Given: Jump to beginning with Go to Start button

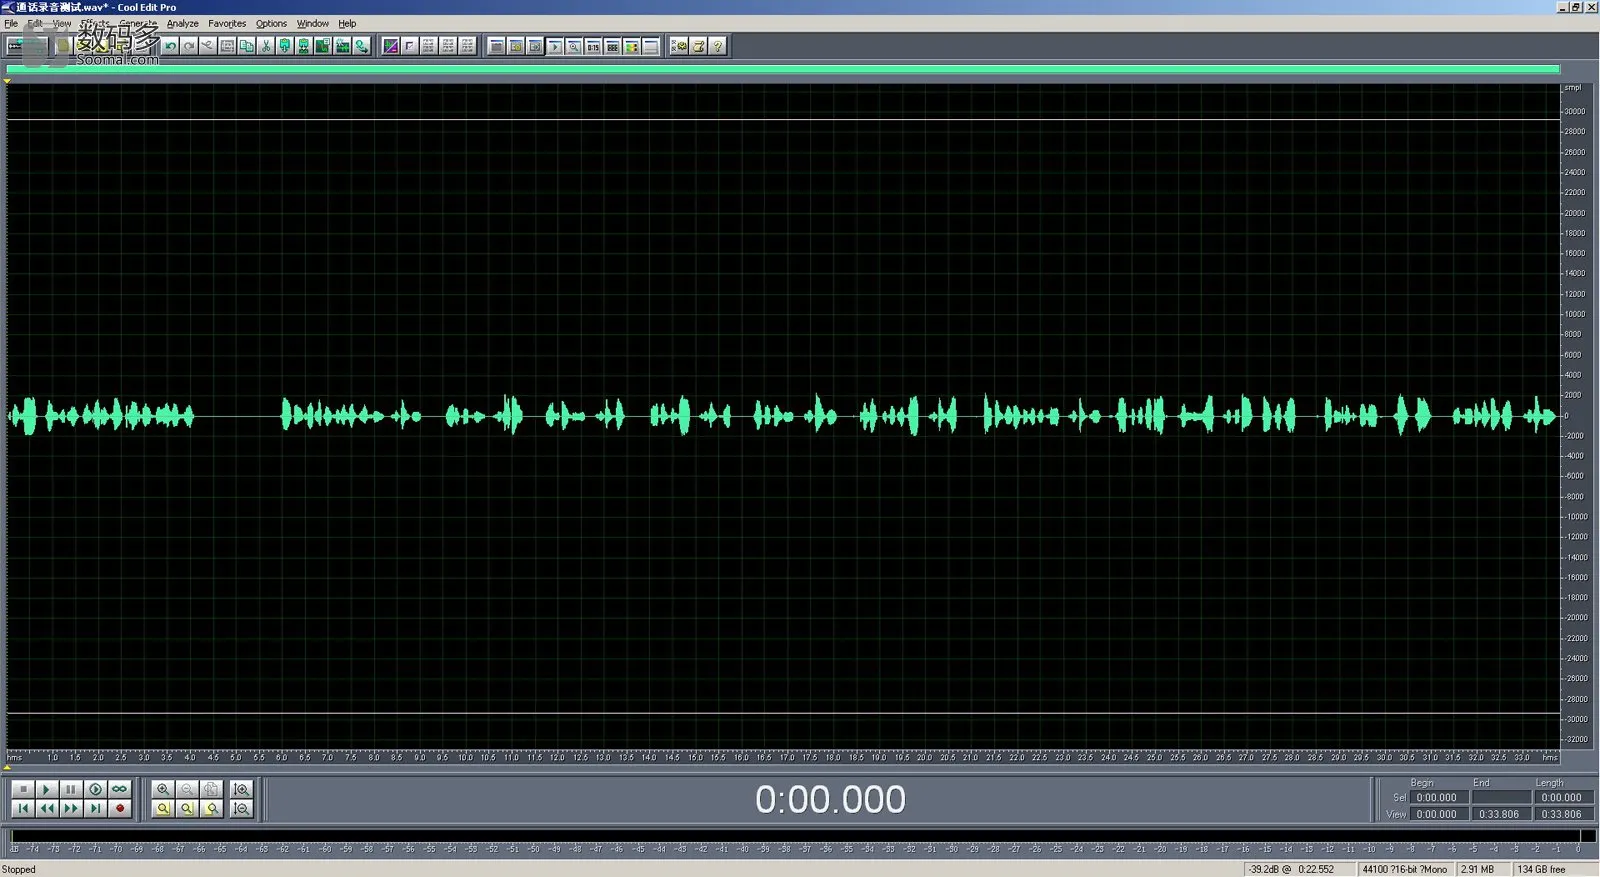Looking at the screenshot, I should 22,808.
